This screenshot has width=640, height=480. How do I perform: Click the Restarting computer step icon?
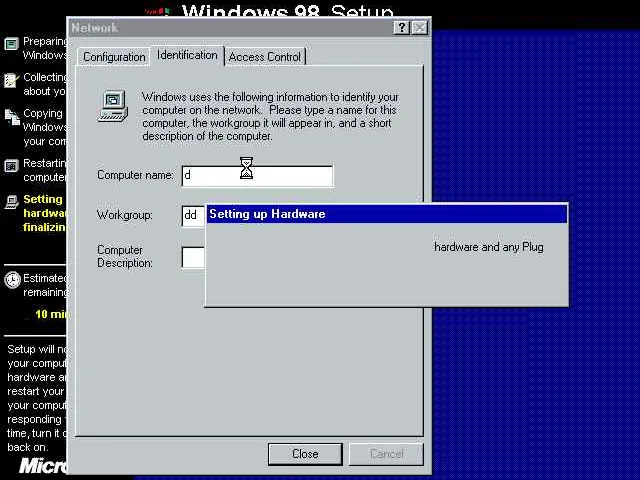click(x=11, y=166)
